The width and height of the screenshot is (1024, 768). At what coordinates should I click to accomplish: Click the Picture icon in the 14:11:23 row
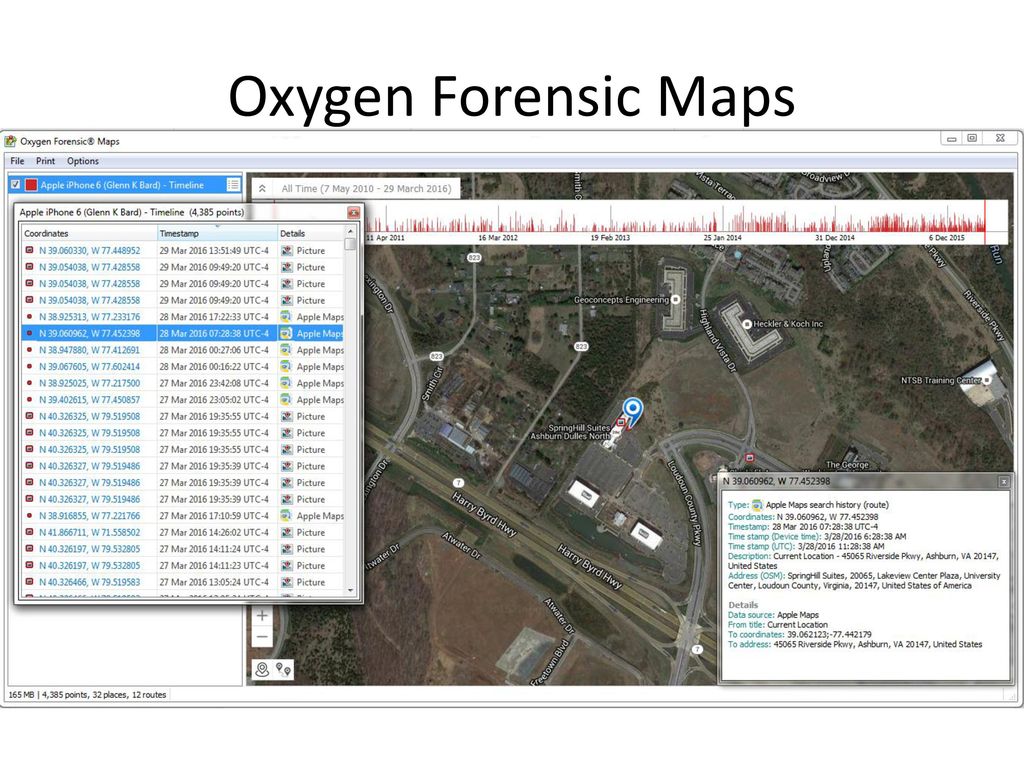tap(287, 566)
